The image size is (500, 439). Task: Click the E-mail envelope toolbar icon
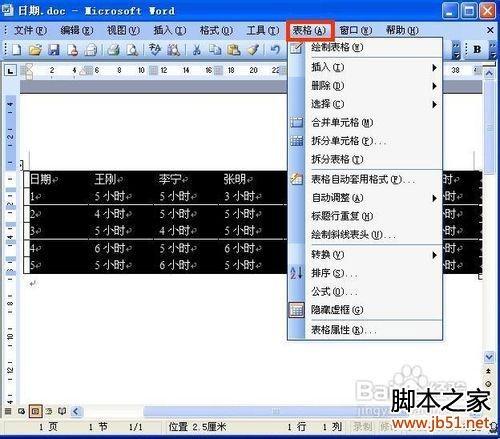point(90,50)
